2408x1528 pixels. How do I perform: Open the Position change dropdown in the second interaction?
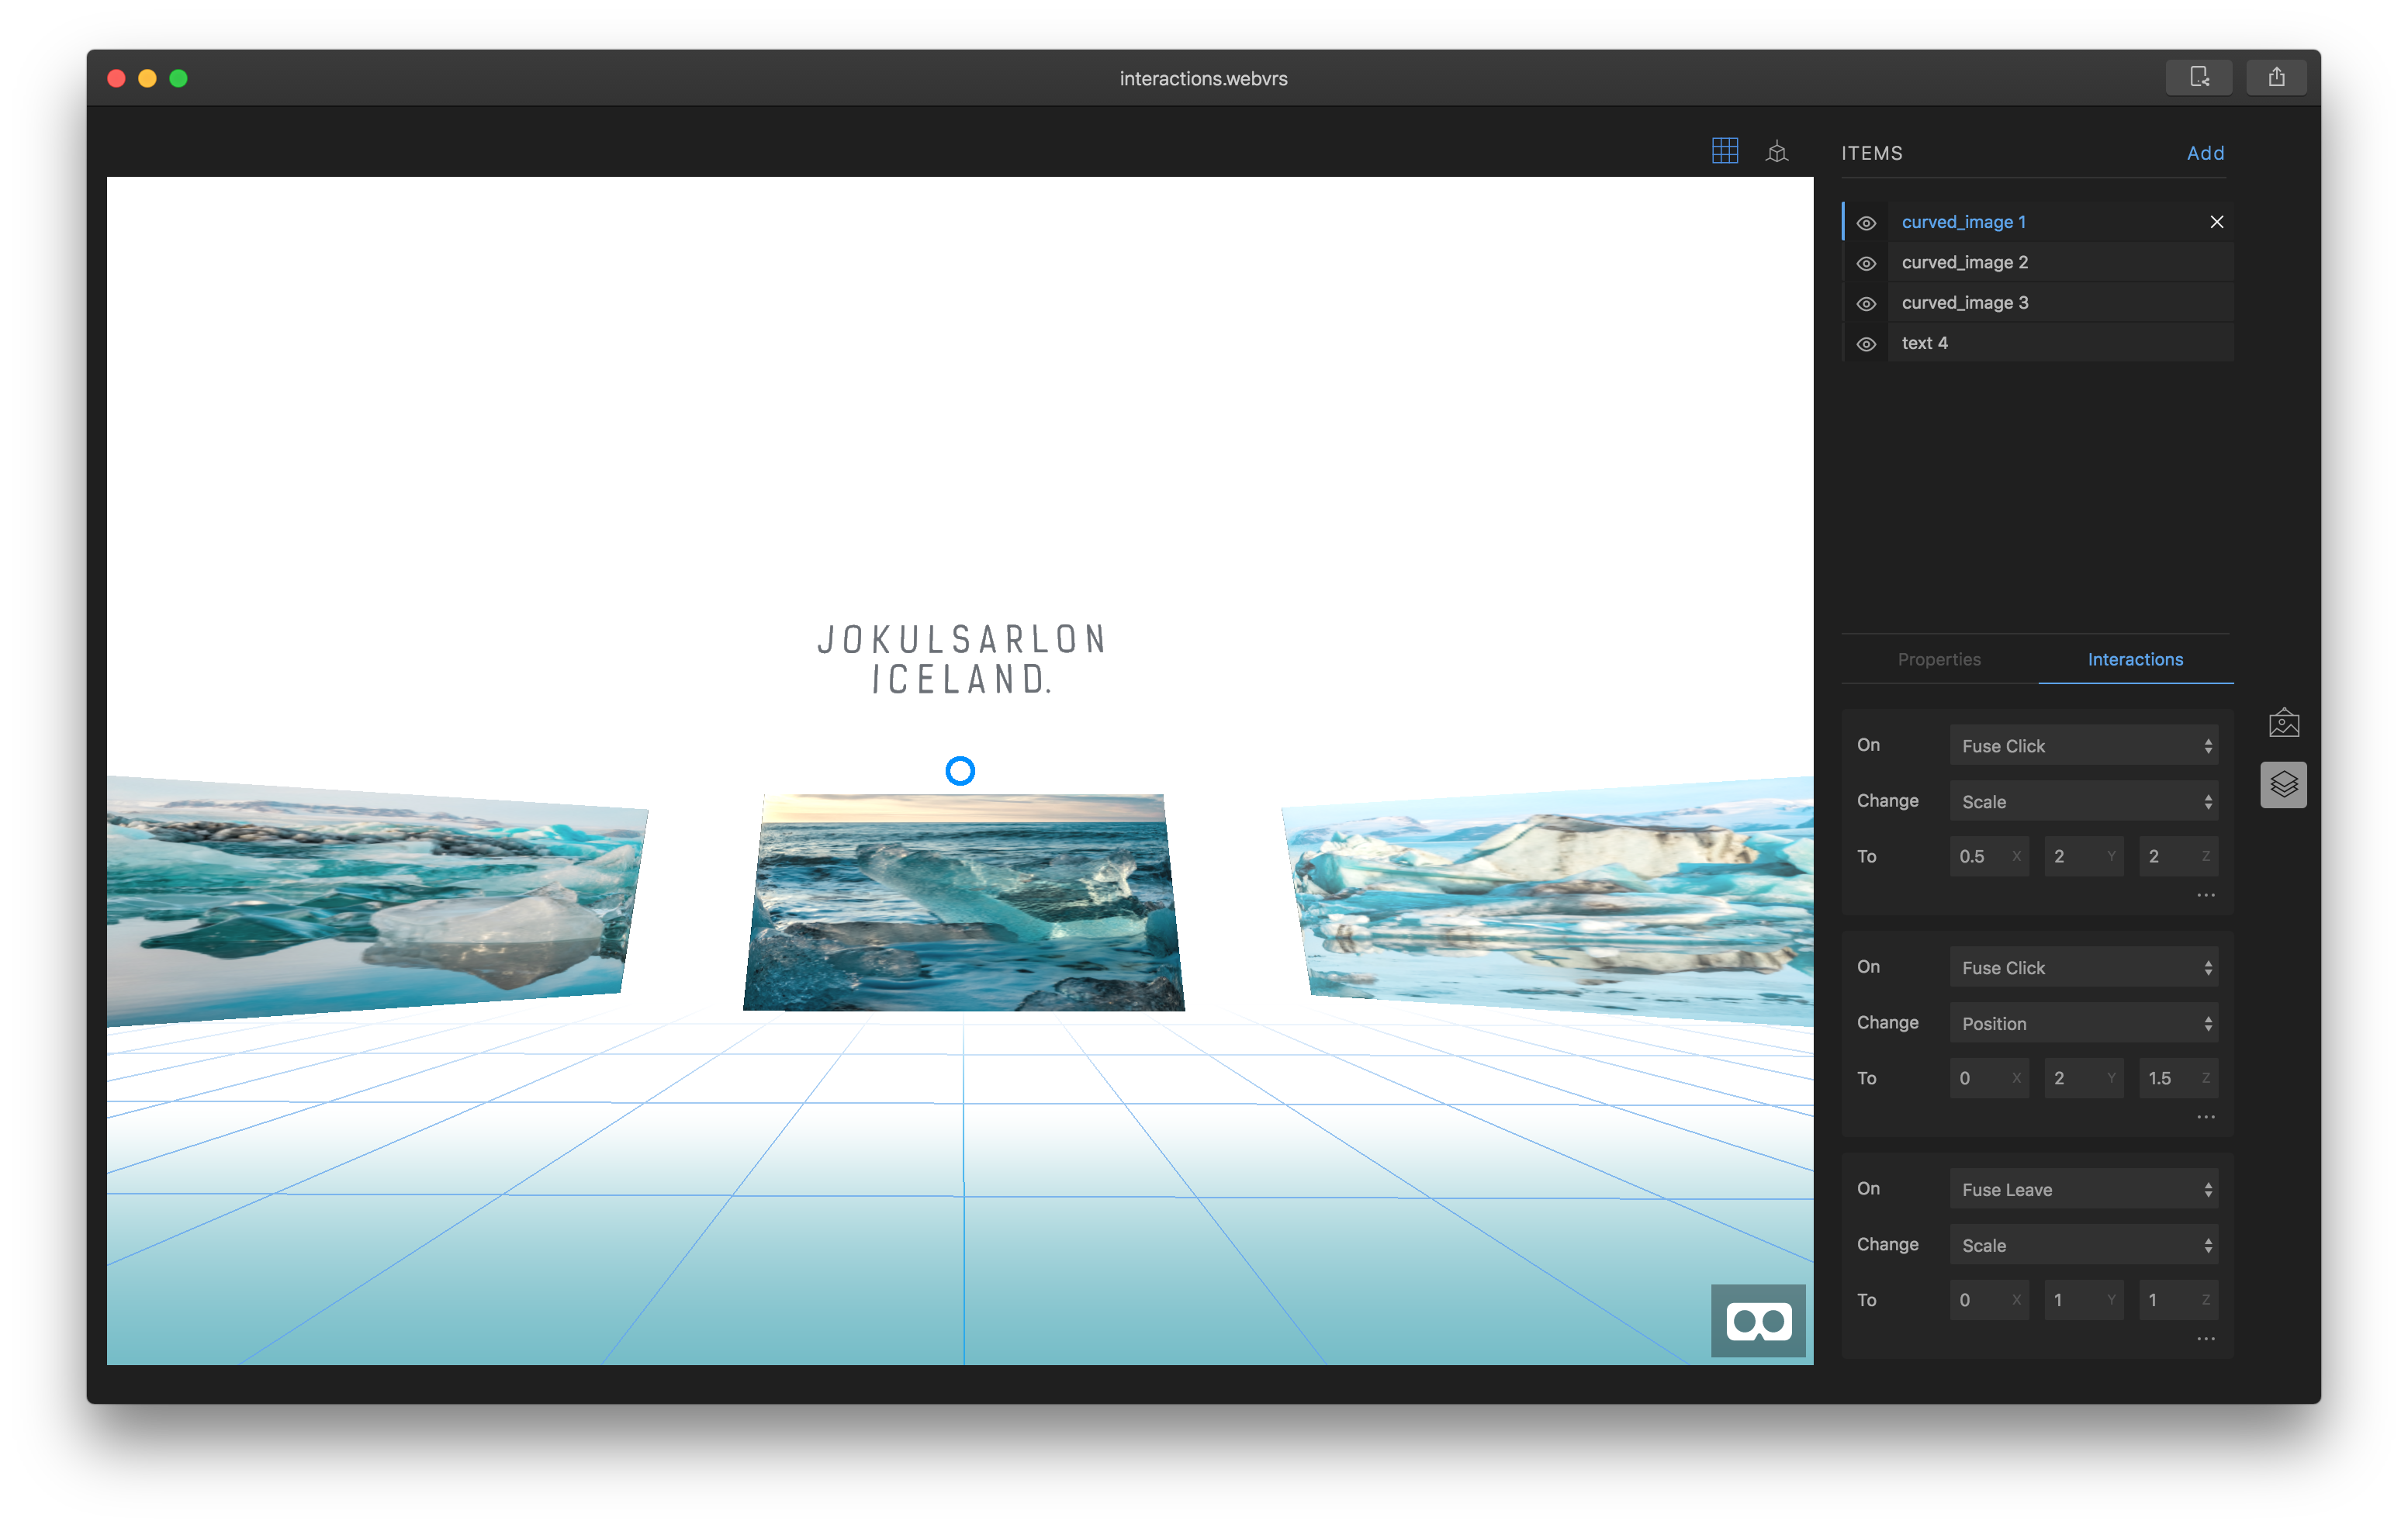(2084, 1023)
